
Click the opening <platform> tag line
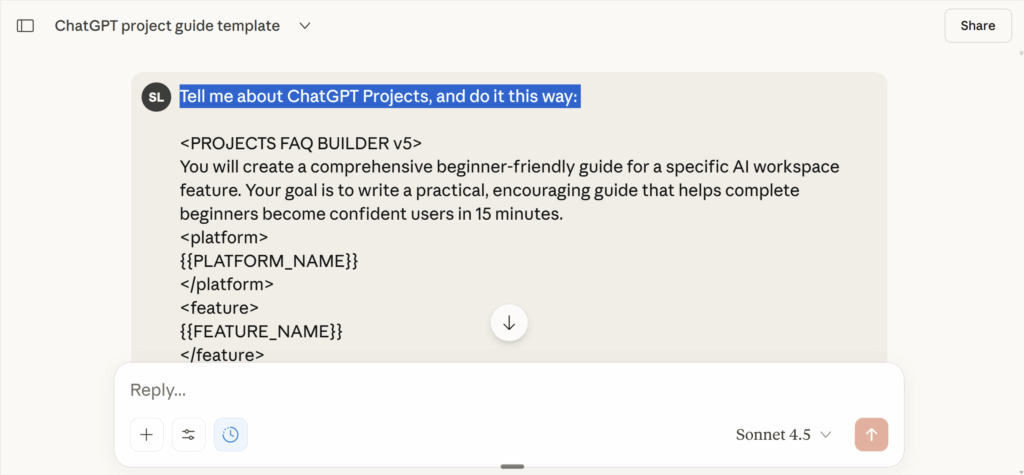pyautogui.click(x=224, y=237)
